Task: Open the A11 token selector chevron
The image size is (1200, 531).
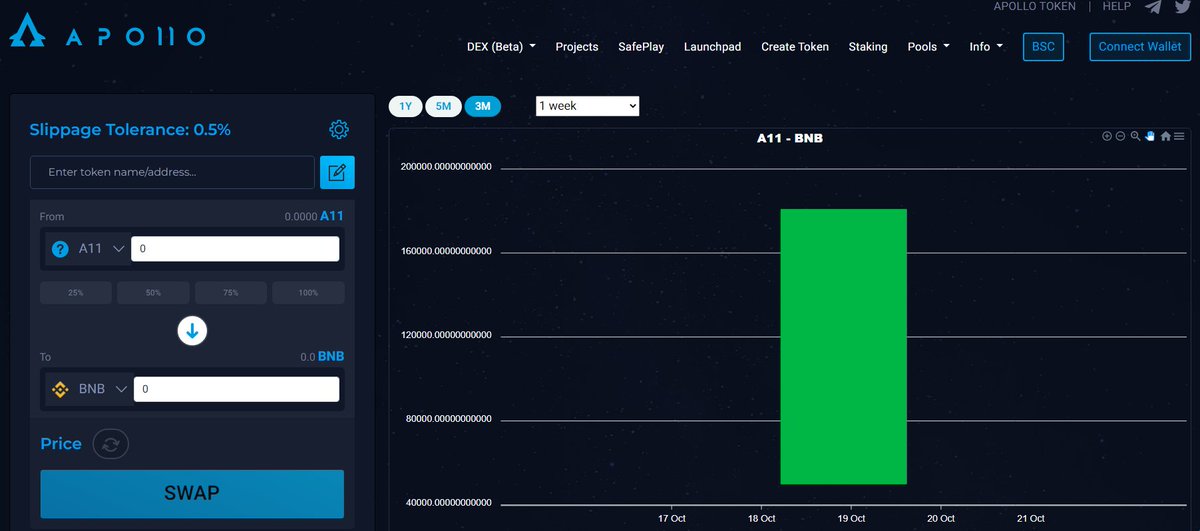Action: pyautogui.click(x=119, y=249)
